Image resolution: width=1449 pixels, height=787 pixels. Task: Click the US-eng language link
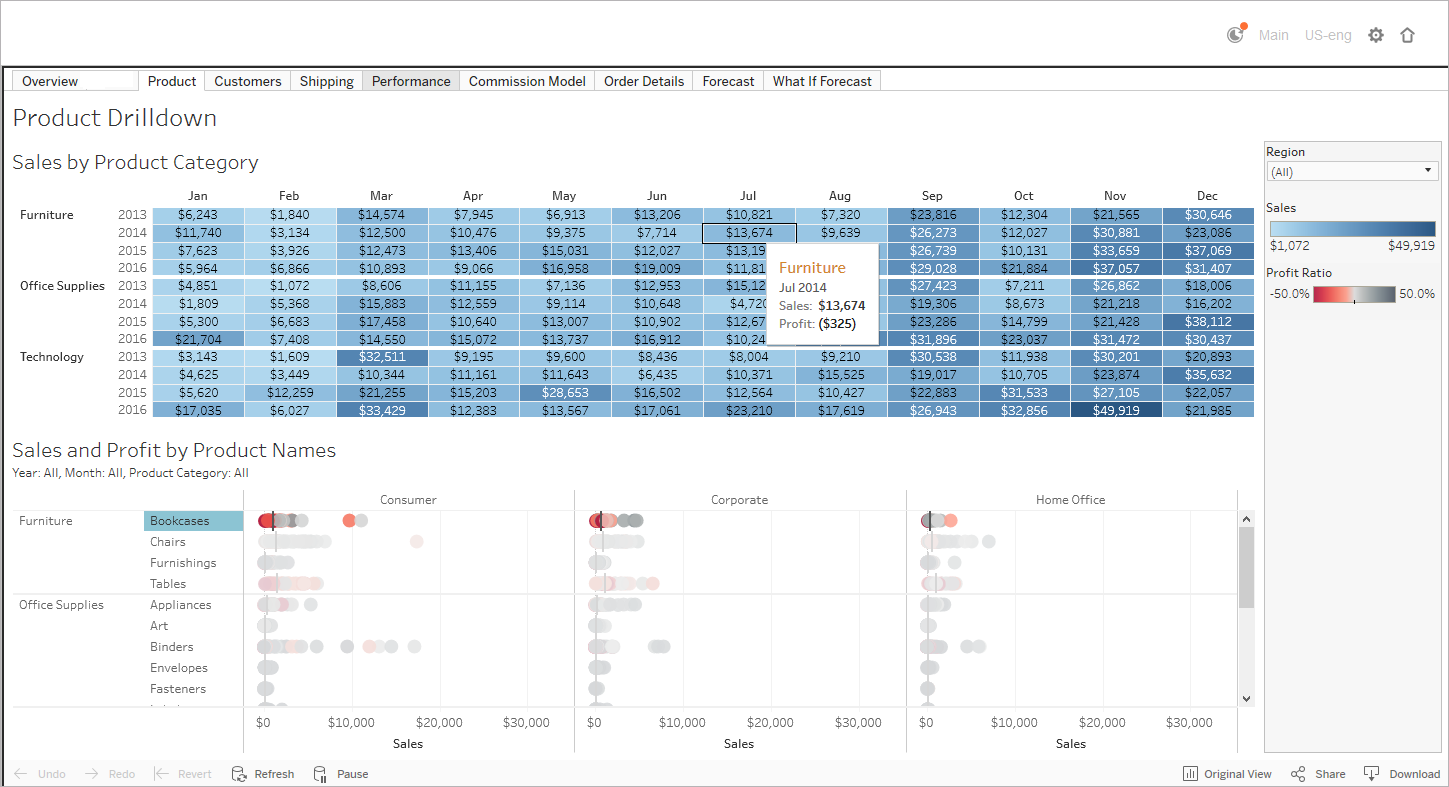(x=1328, y=35)
